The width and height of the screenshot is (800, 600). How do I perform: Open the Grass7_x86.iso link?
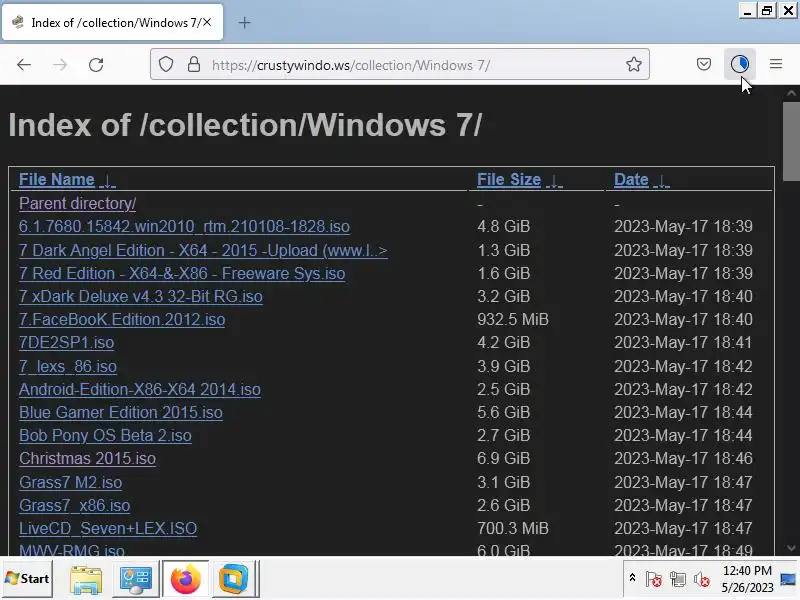(x=74, y=505)
